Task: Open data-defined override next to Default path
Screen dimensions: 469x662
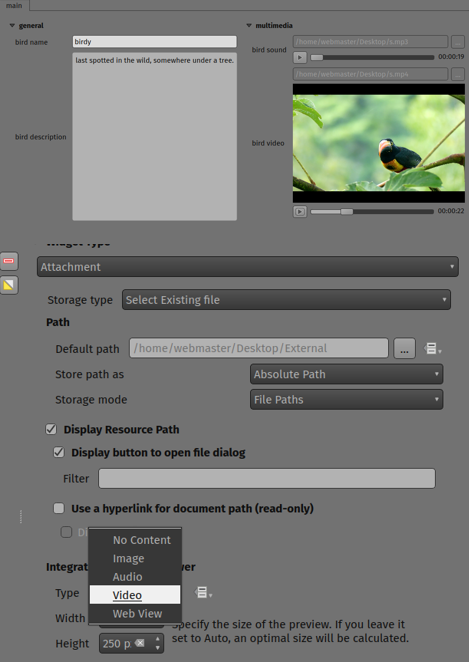Action: 432,349
